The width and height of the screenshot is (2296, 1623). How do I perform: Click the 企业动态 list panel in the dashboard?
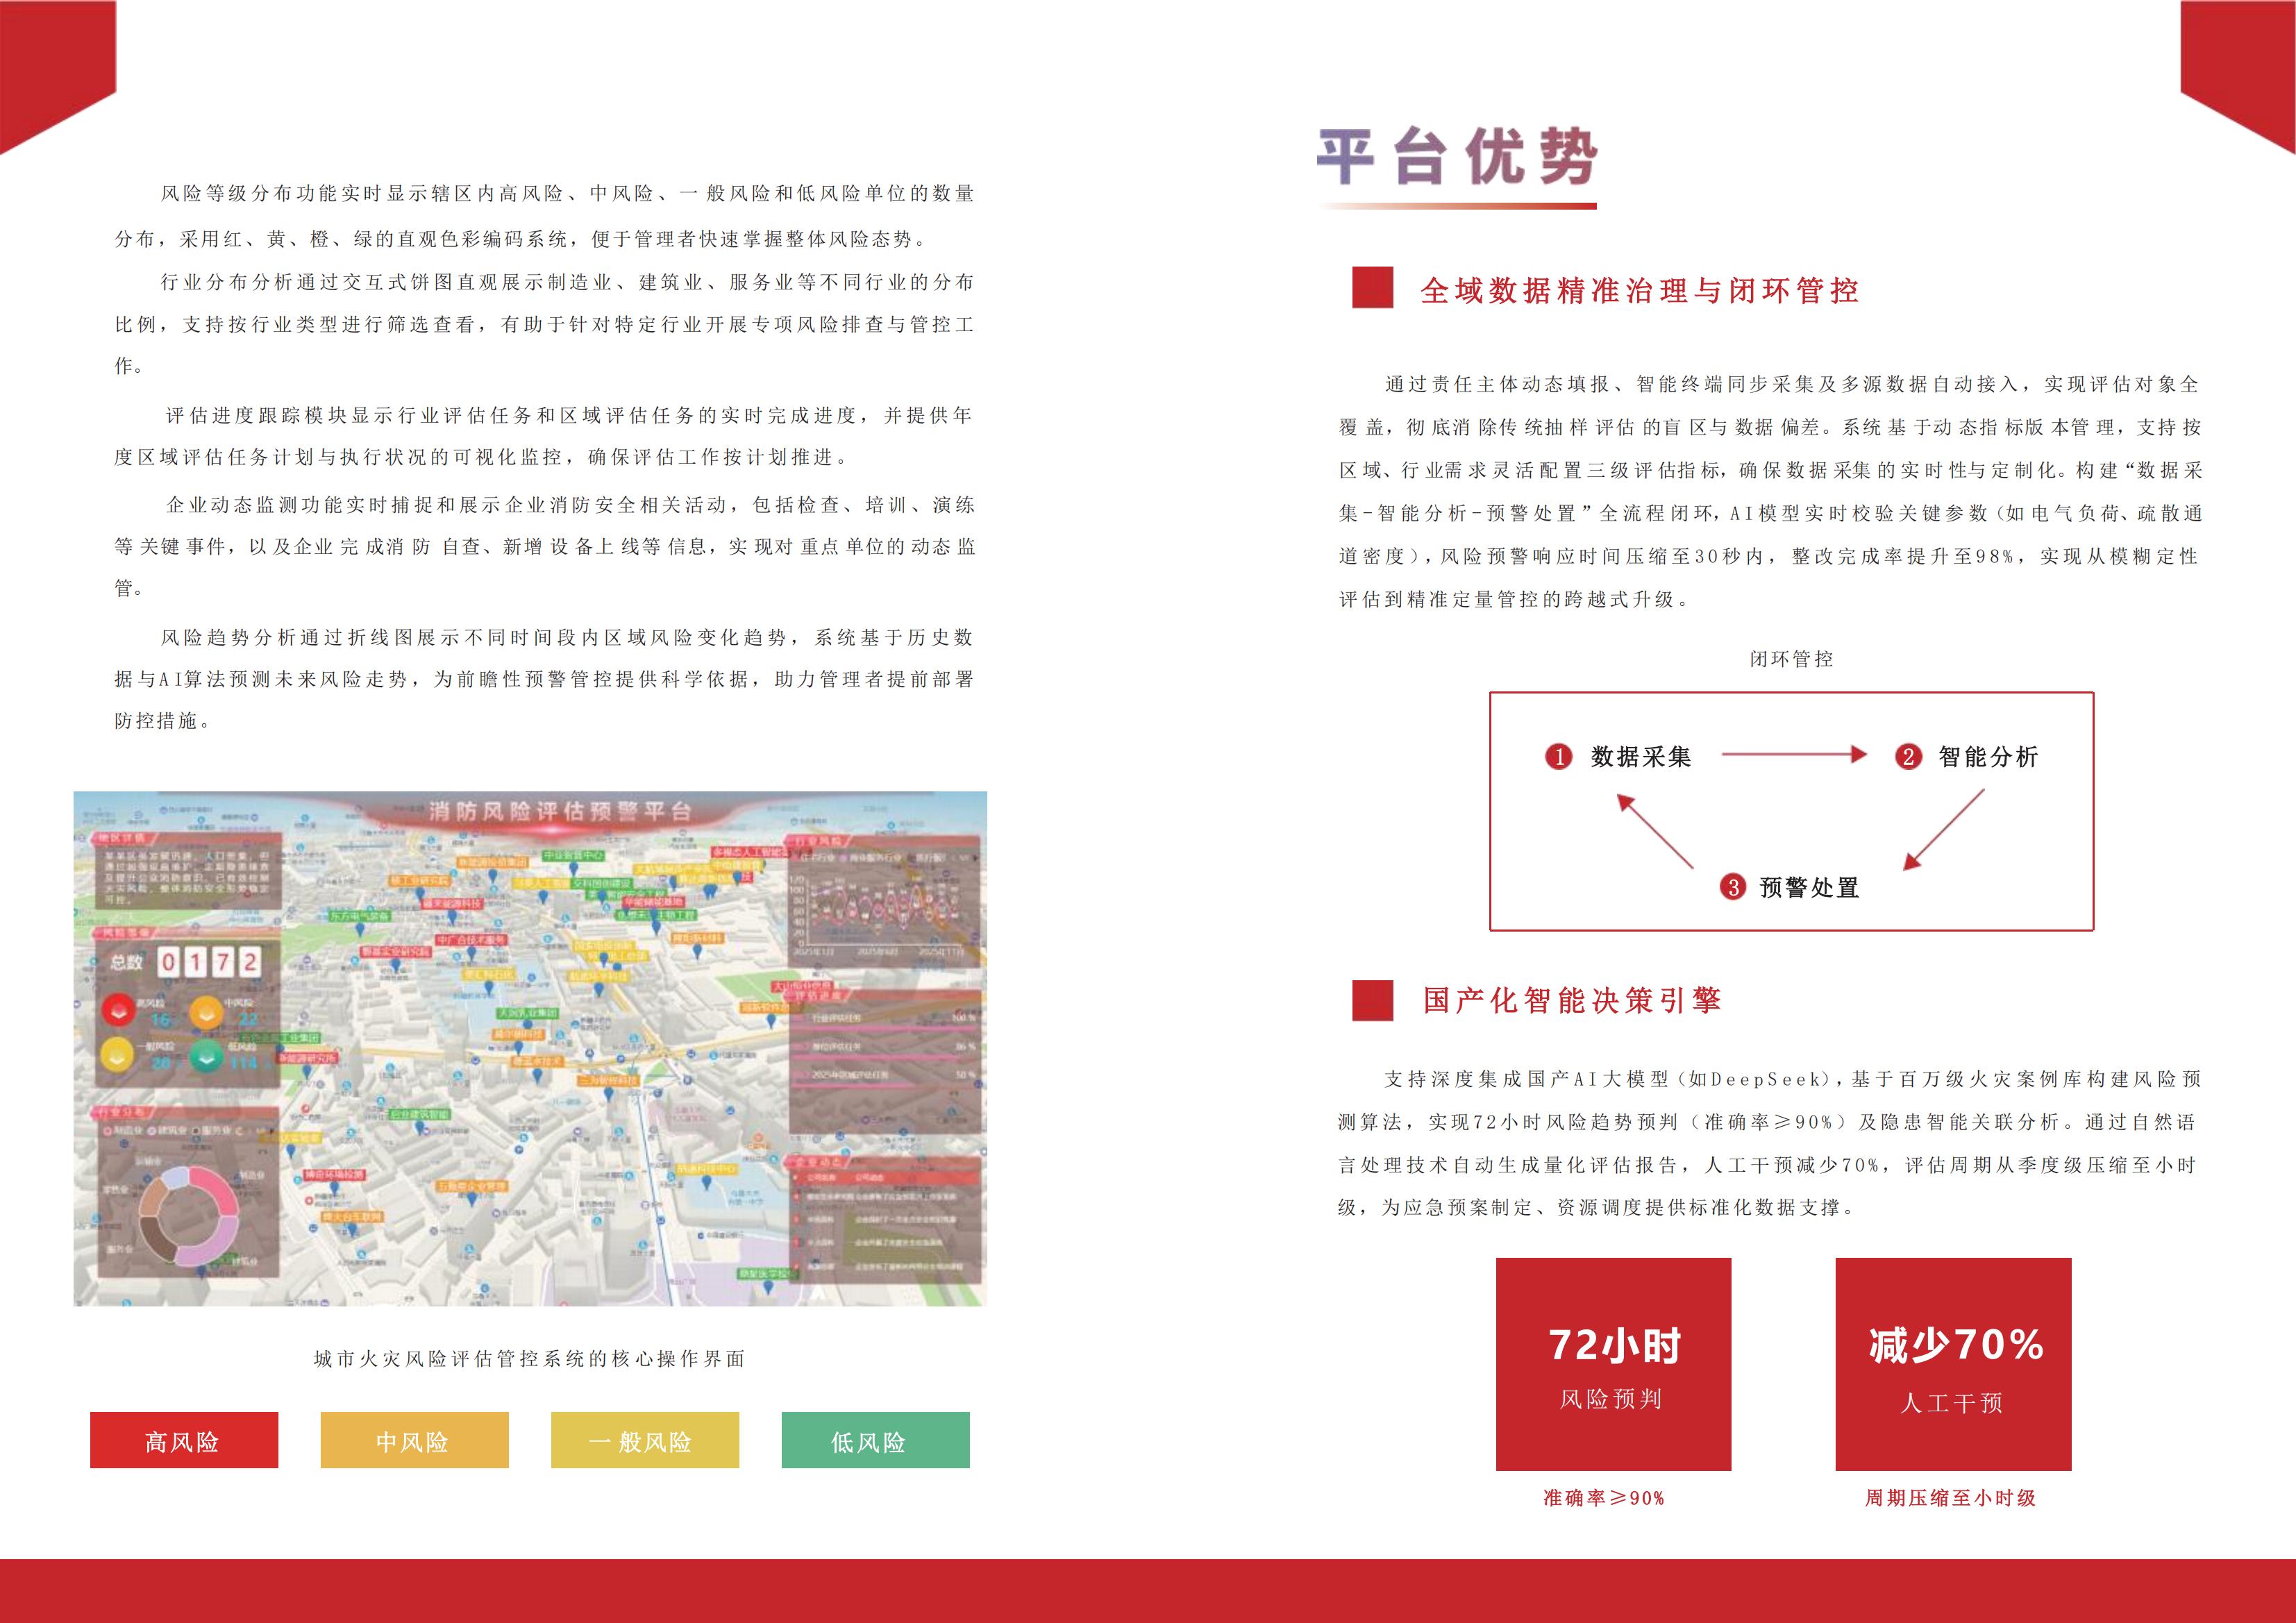884,1219
